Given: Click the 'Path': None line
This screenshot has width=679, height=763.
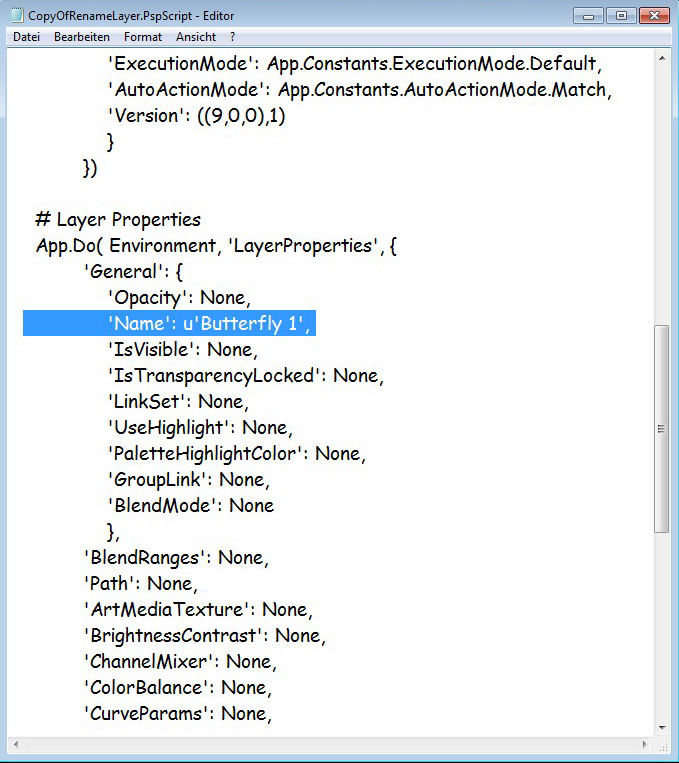Looking at the screenshot, I should click(x=141, y=583).
